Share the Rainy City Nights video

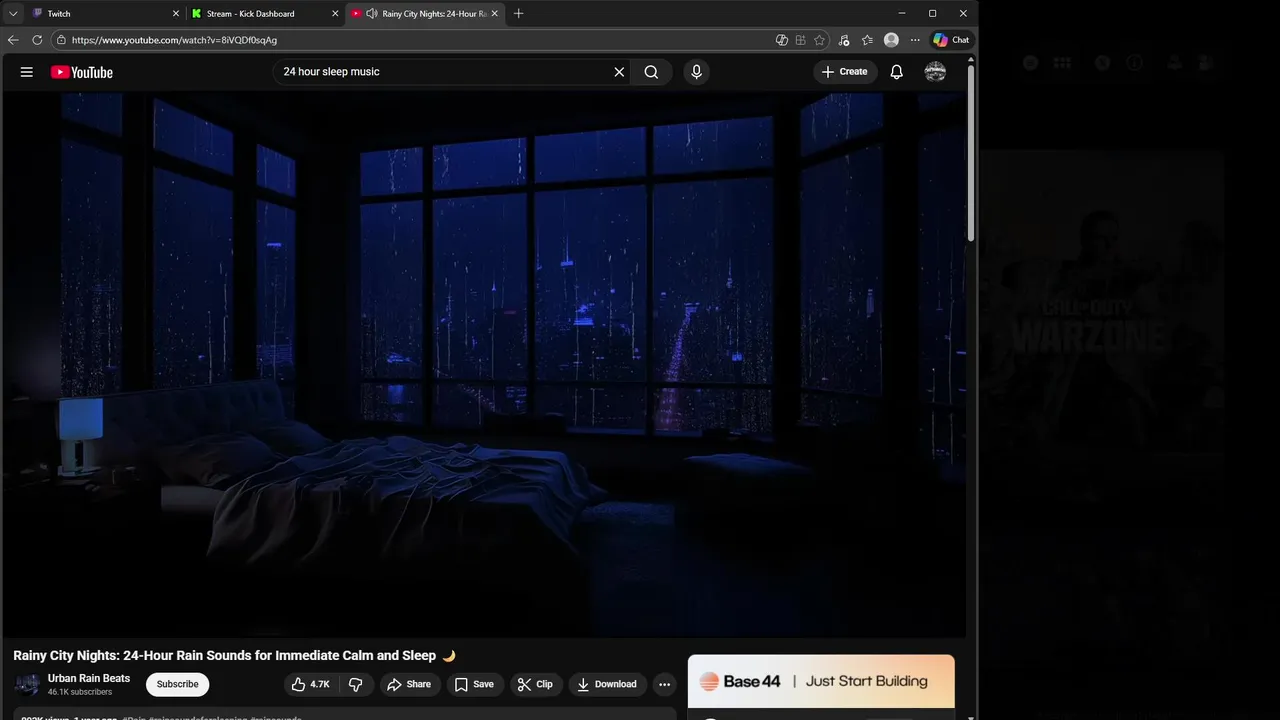pos(409,684)
